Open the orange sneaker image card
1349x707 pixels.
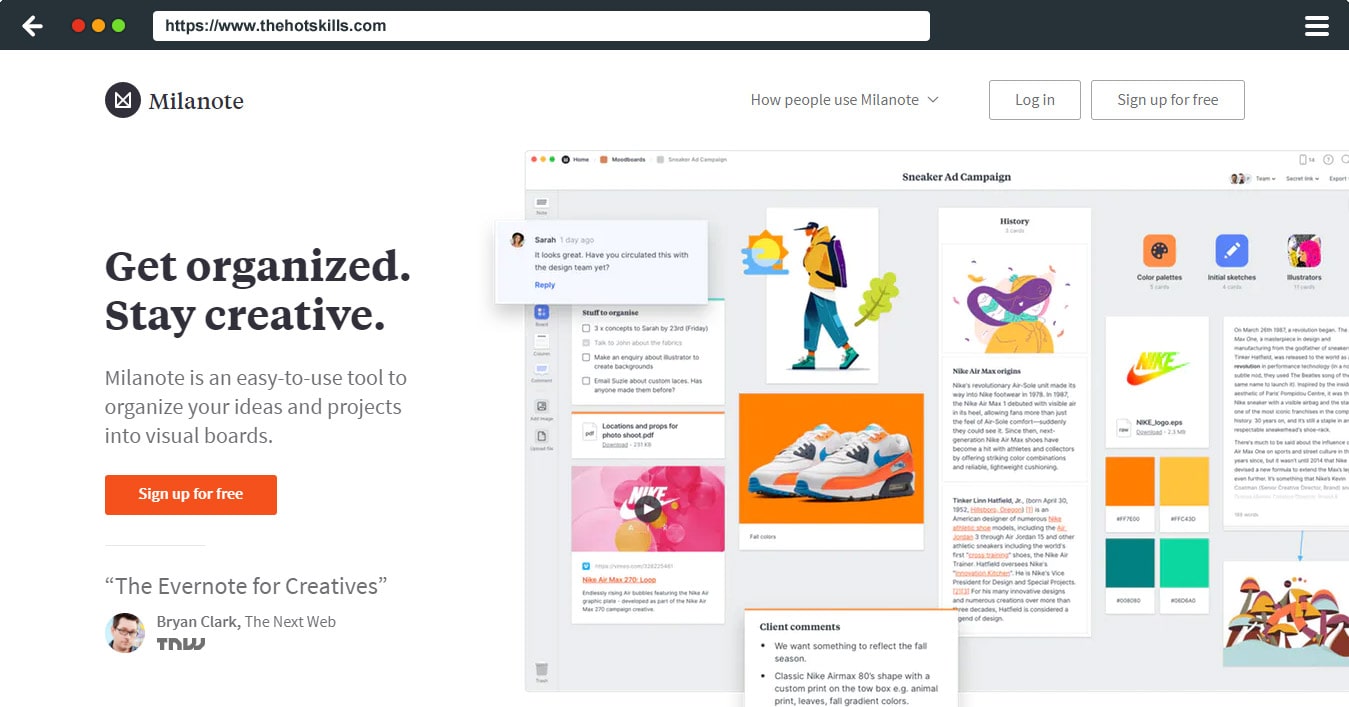[x=831, y=458]
